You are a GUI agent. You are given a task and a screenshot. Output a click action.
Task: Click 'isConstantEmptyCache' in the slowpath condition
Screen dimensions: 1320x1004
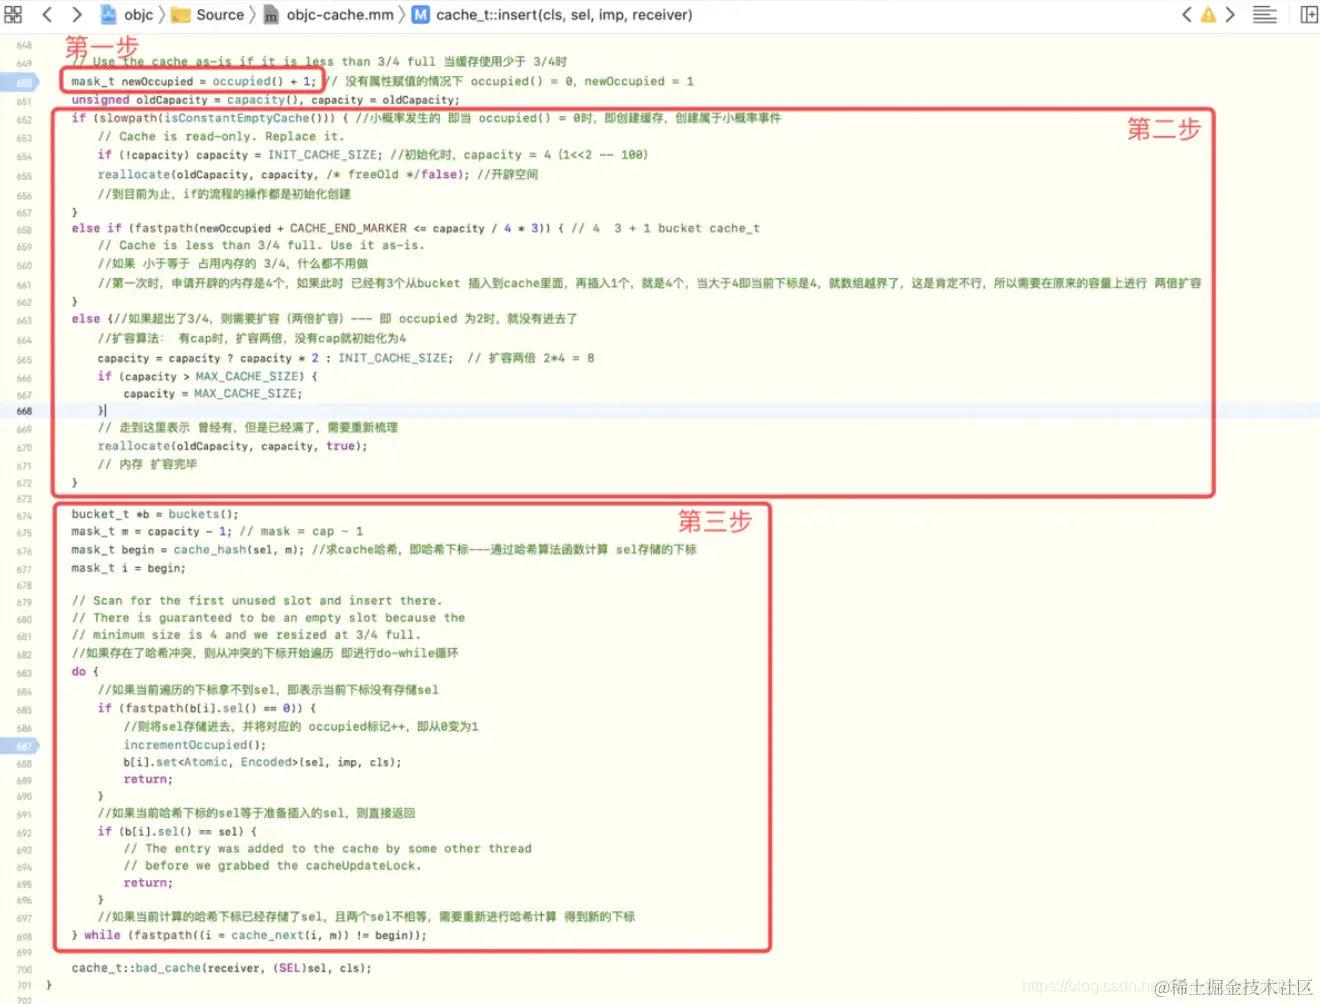coord(237,118)
